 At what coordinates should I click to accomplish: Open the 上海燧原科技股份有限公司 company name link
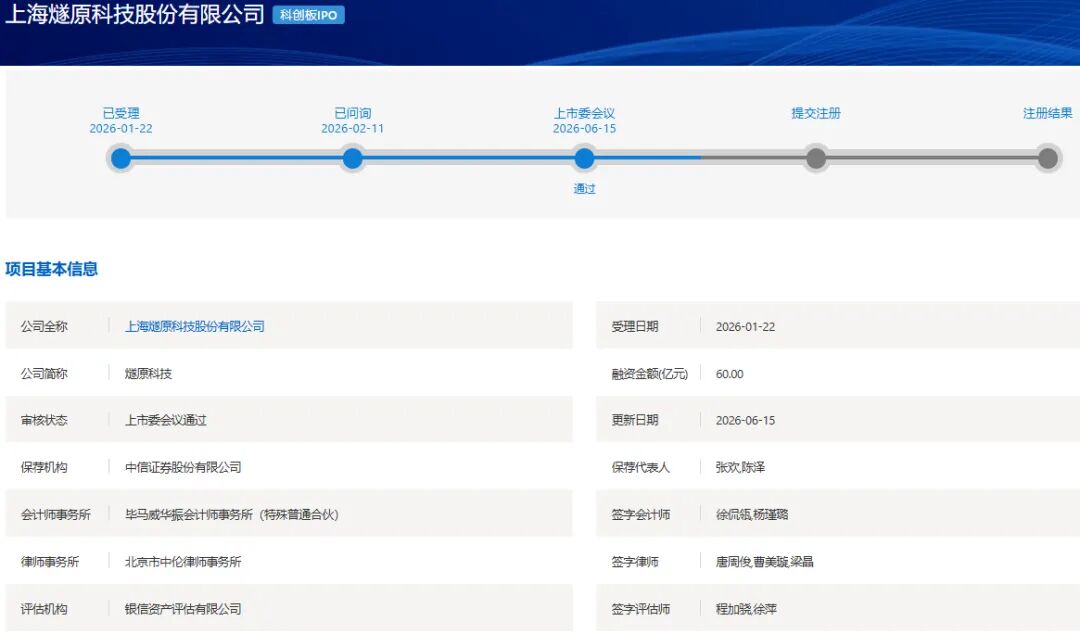pyautogui.click(x=195, y=326)
